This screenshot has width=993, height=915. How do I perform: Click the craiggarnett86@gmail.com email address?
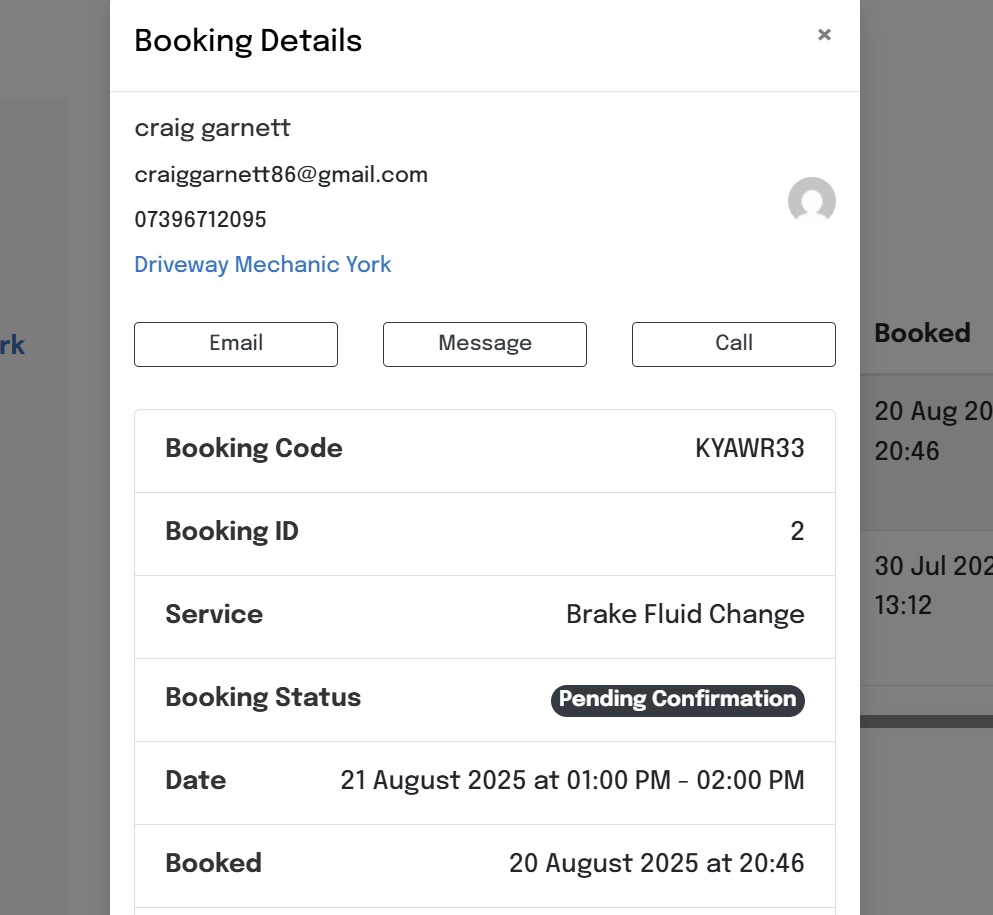281,175
